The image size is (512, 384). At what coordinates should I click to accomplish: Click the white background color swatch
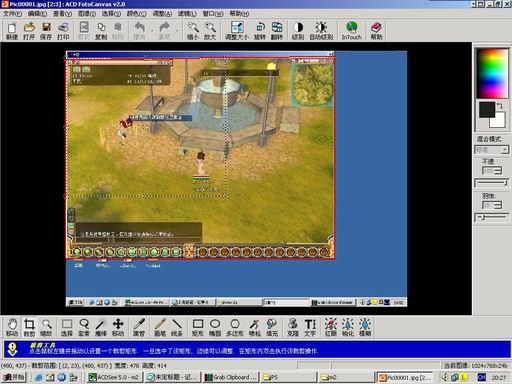498,120
